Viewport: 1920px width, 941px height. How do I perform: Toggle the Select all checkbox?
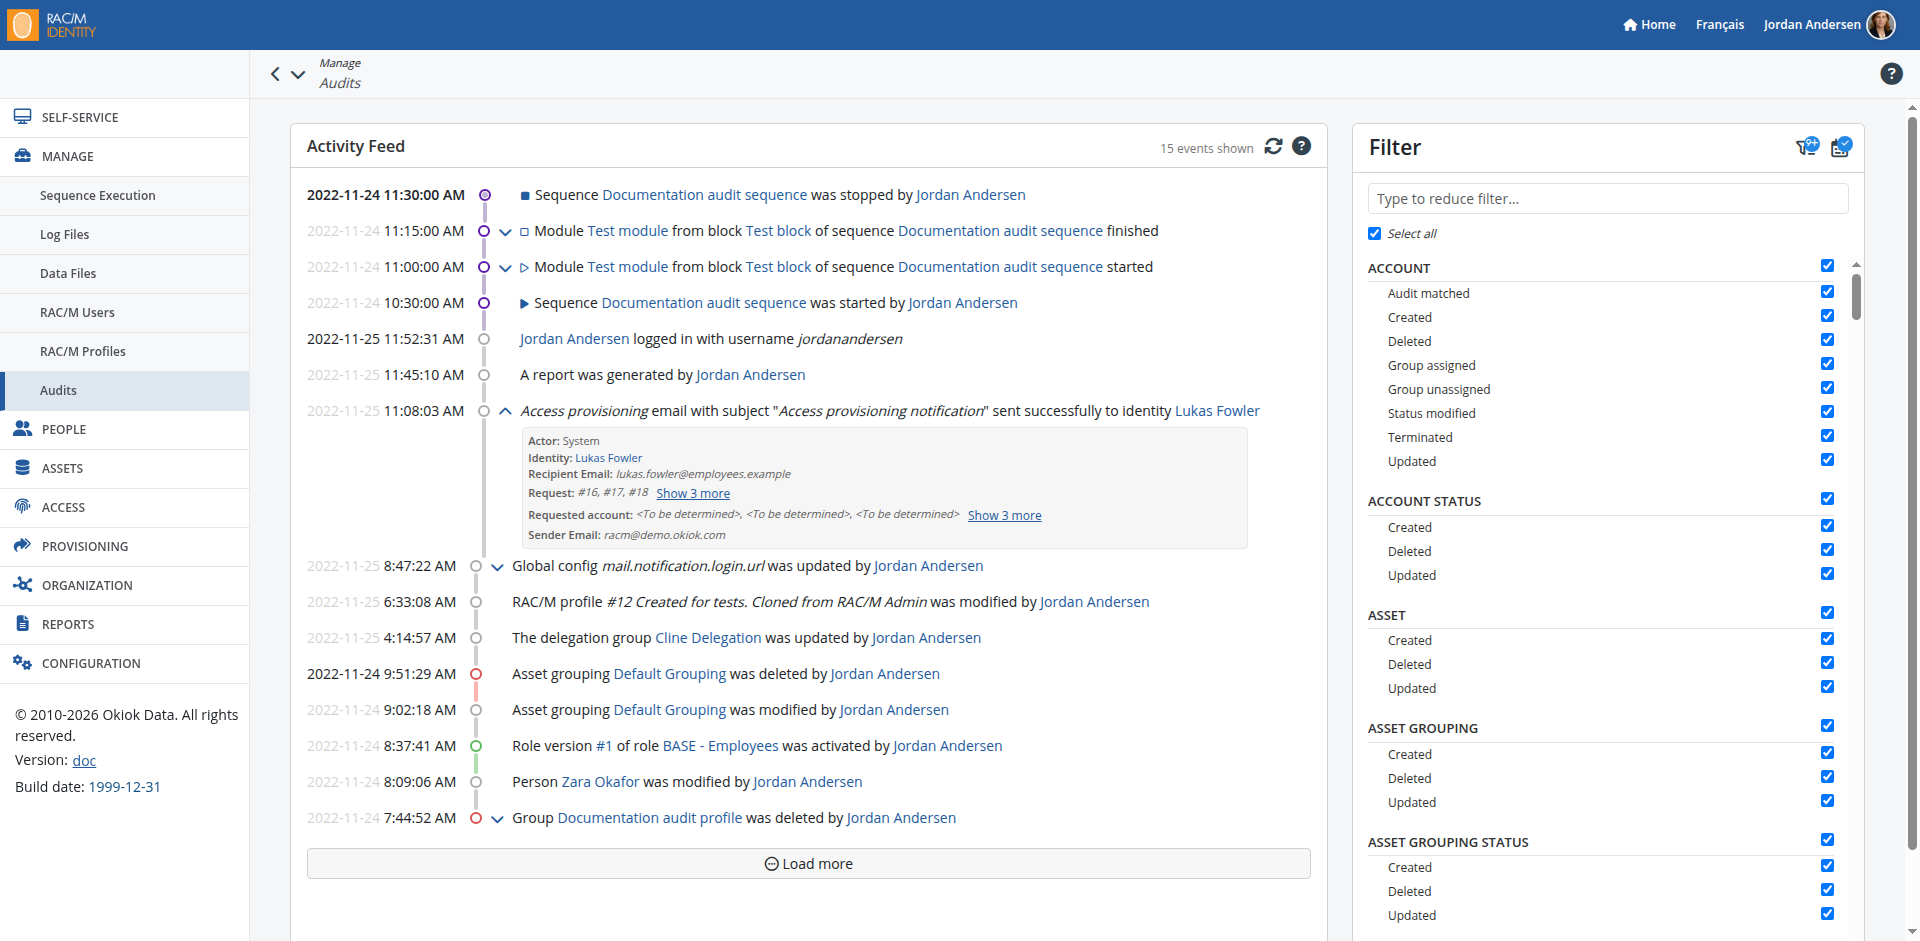(1374, 233)
